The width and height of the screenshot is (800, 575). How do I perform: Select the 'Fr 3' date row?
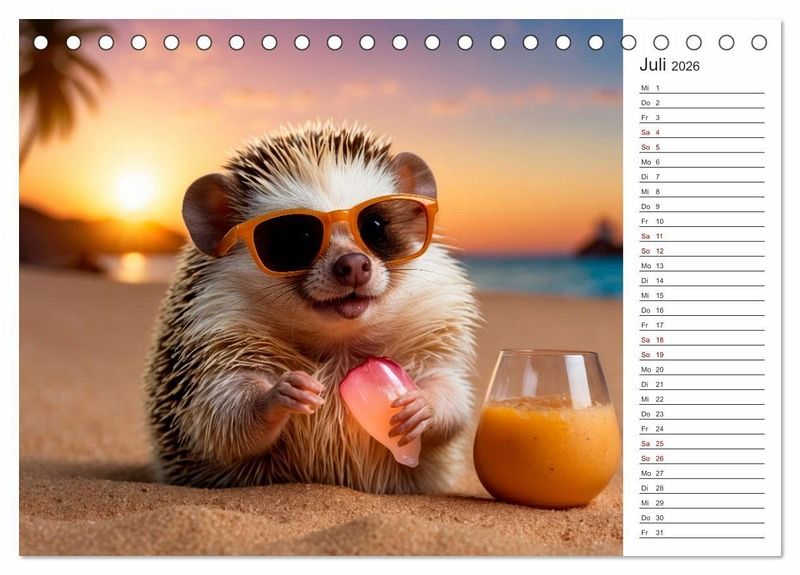pos(702,117)
